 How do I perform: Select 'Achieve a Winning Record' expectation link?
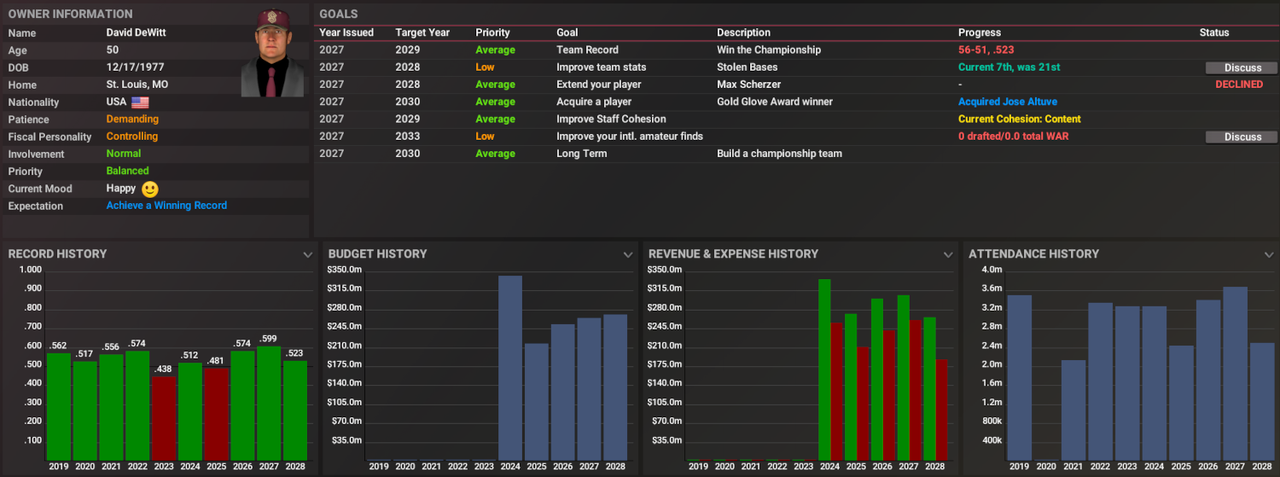coord(167,206)
